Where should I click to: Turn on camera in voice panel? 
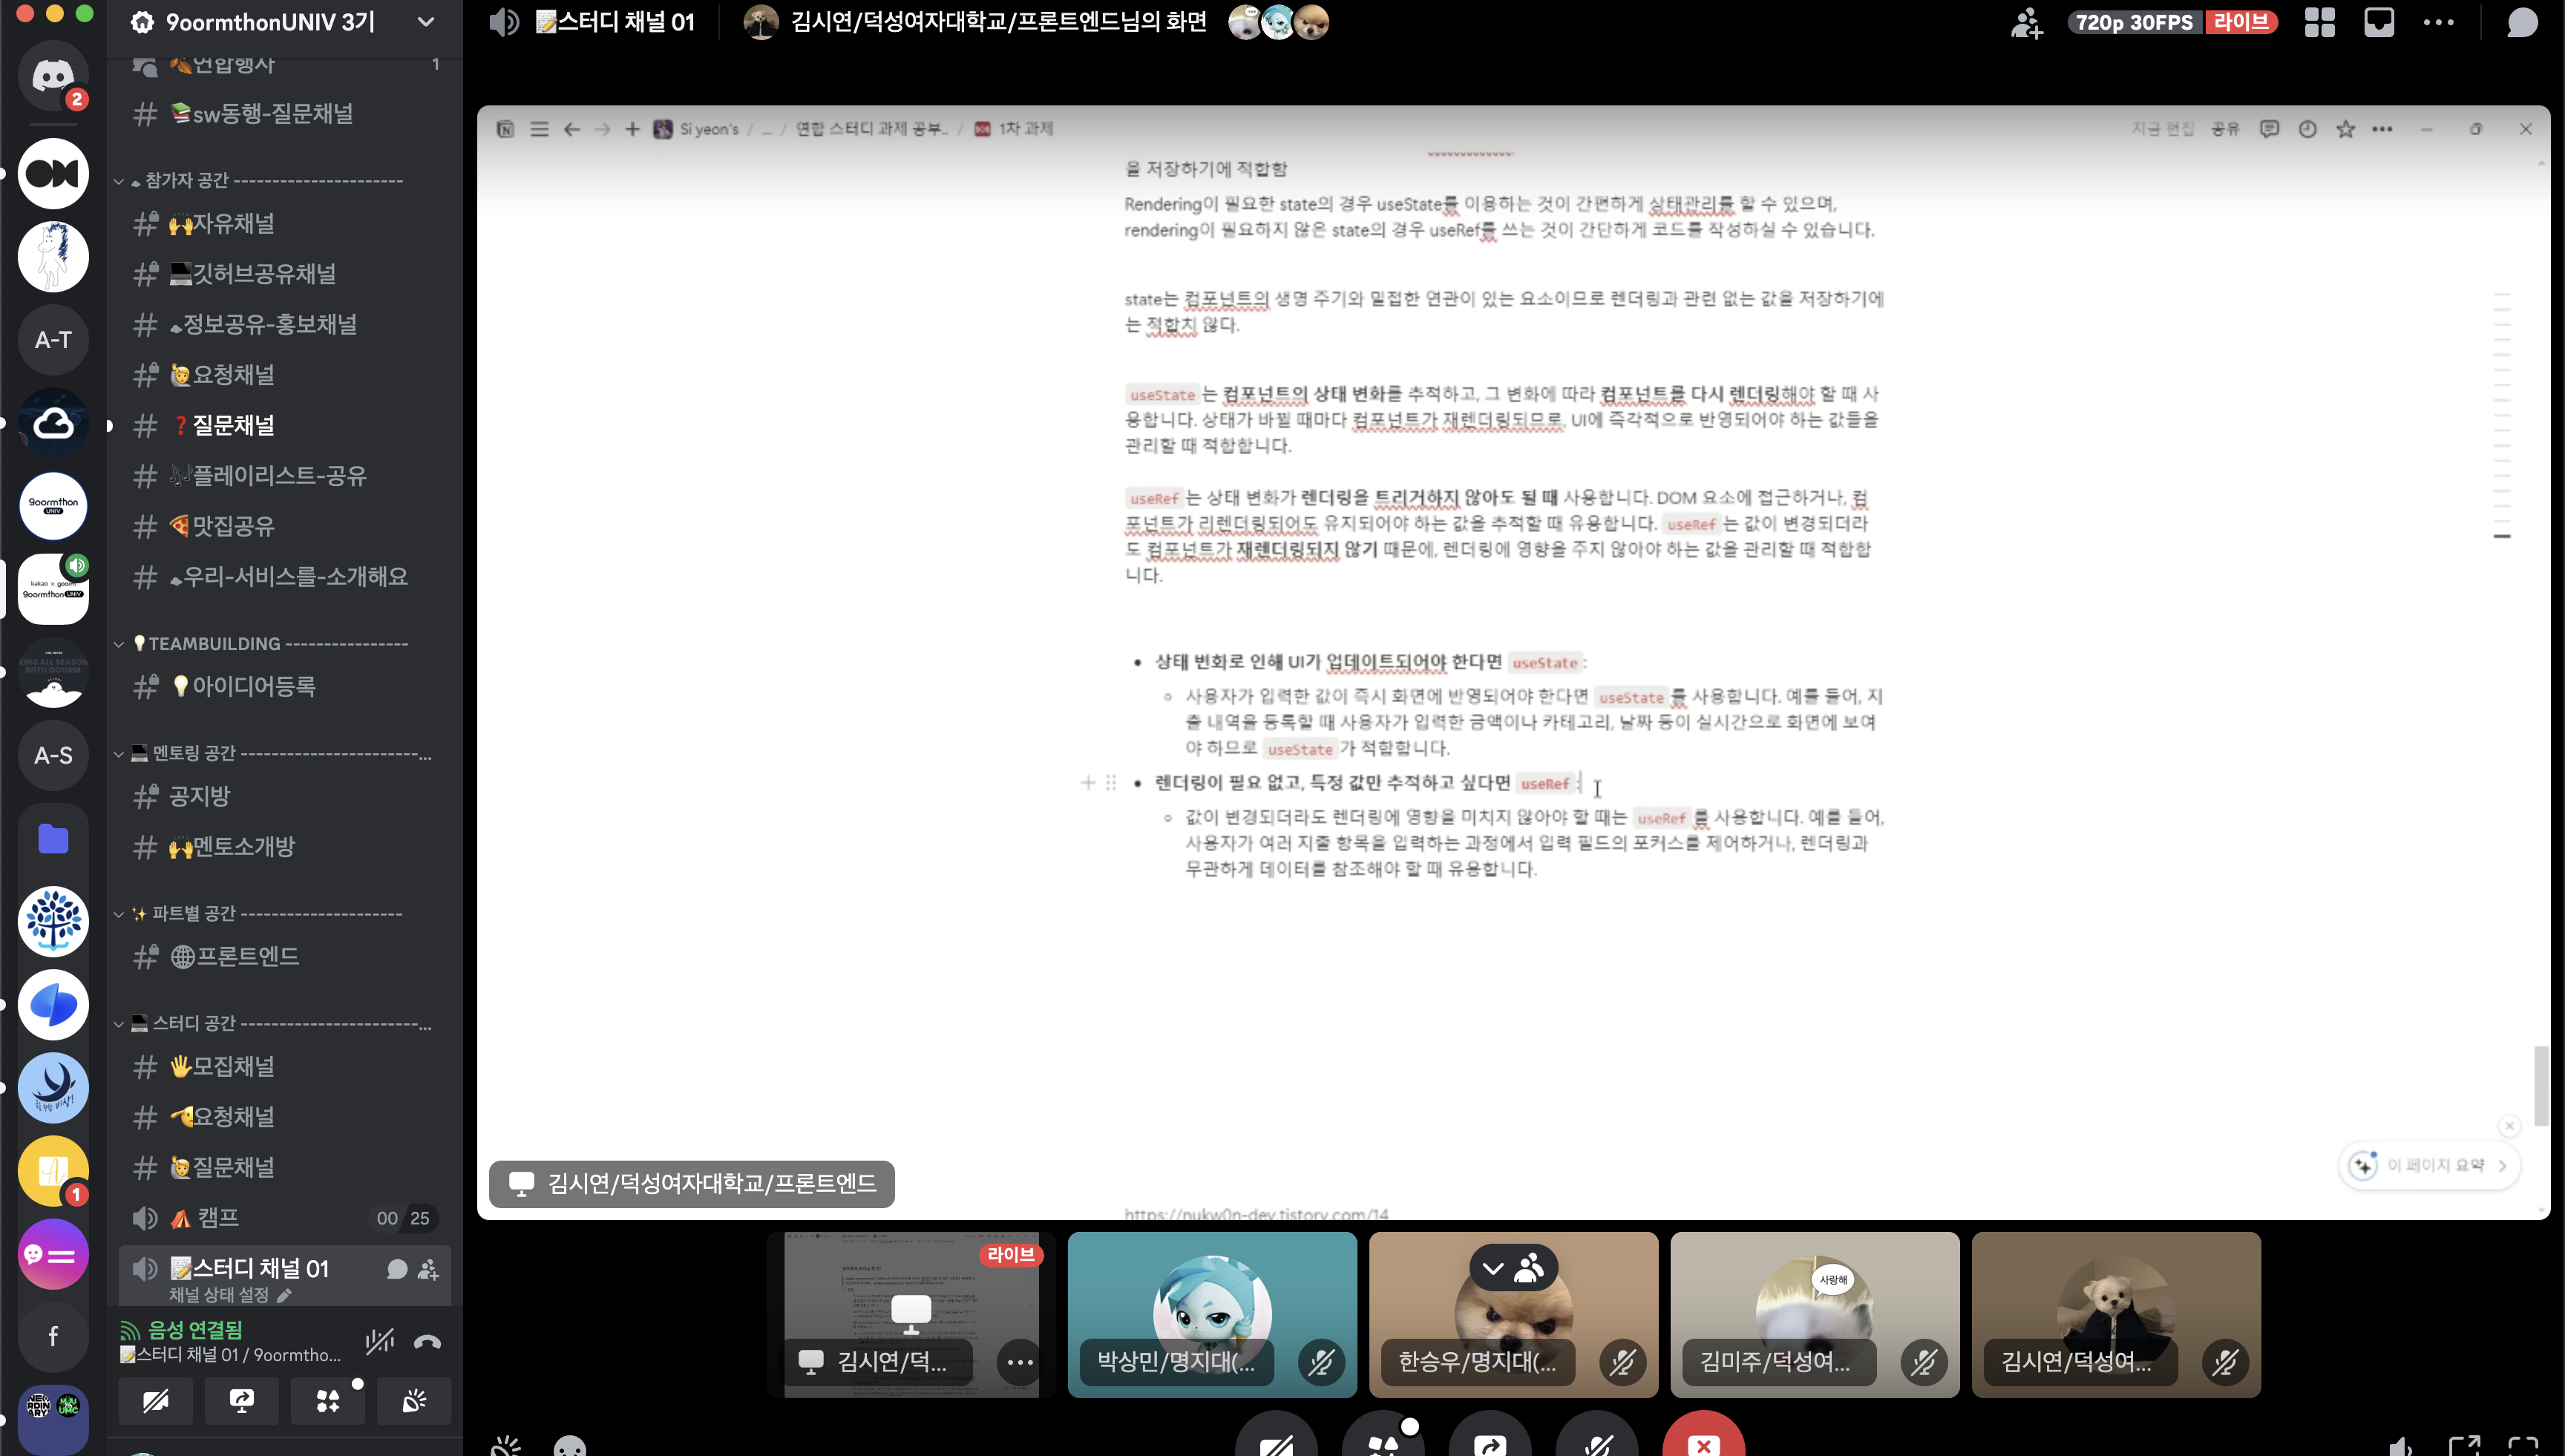tap(155, 1401)
